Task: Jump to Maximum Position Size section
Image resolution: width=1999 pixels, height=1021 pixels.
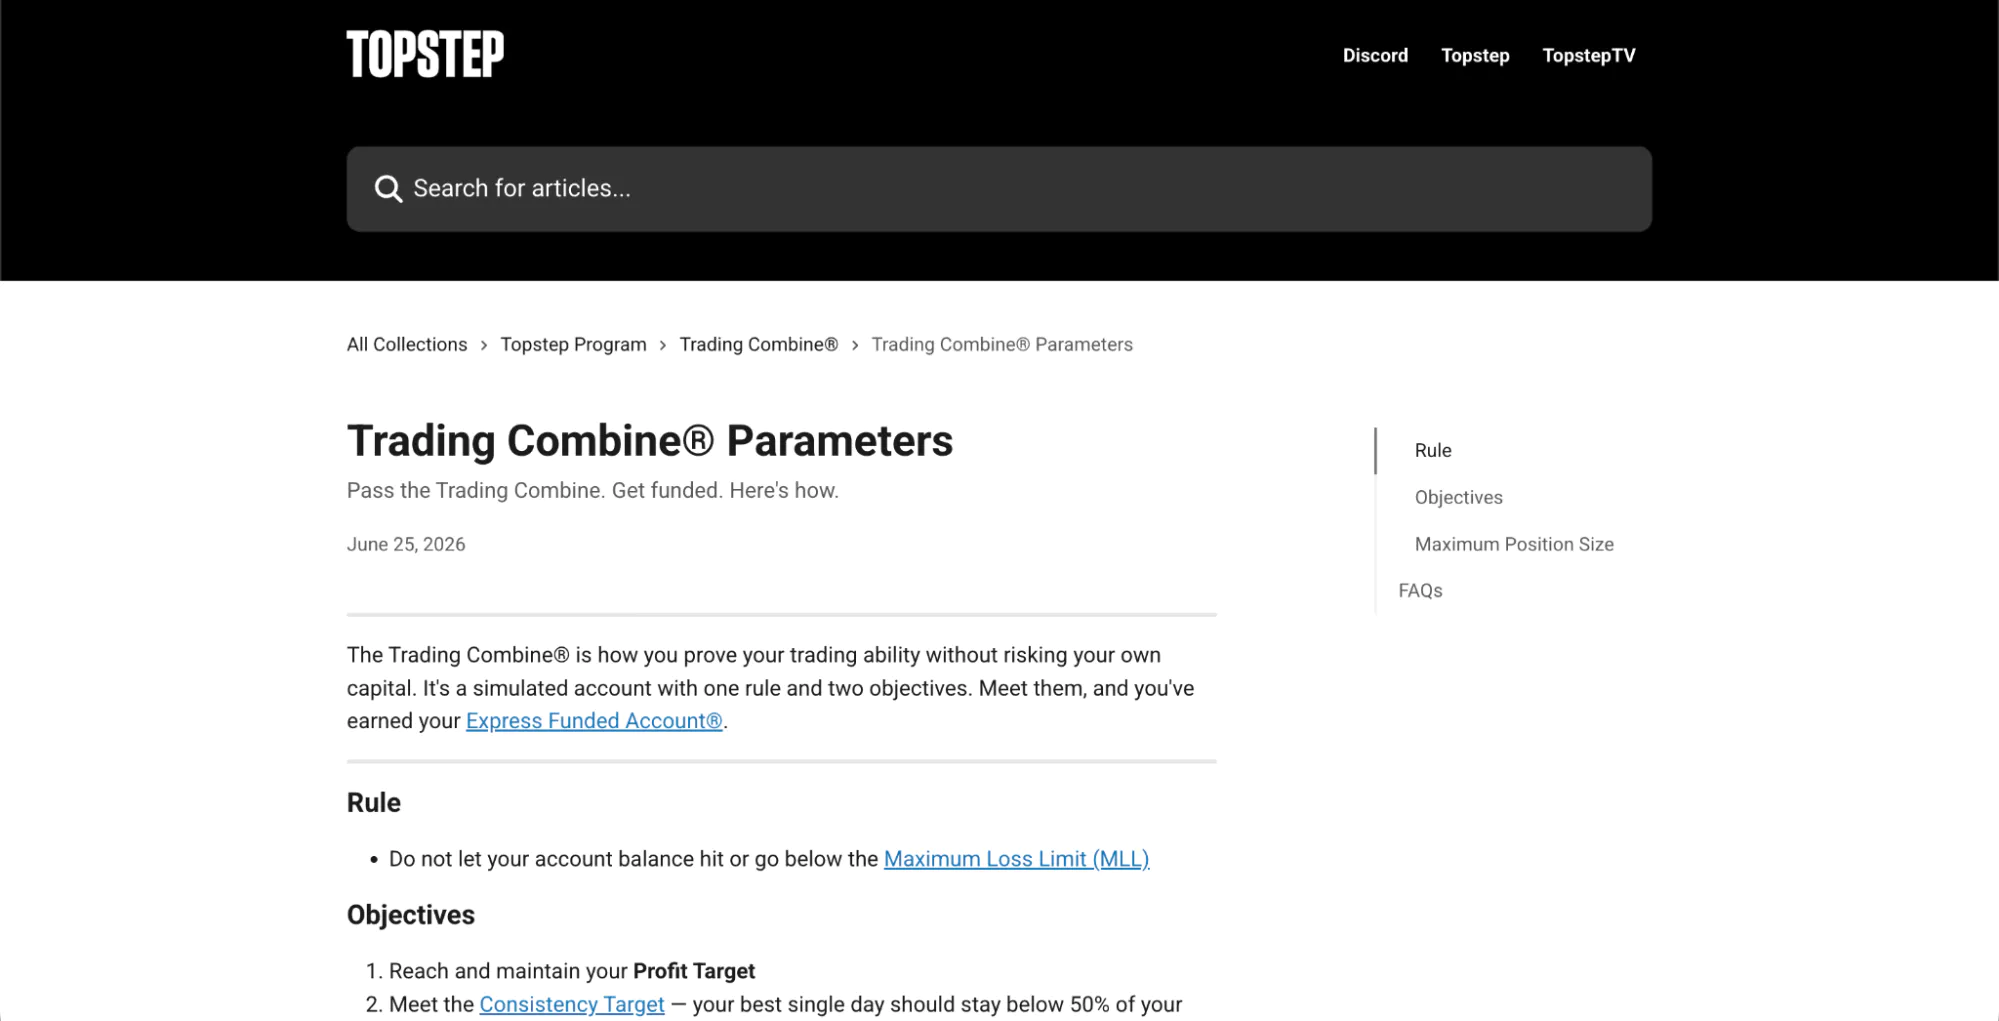Action: point(1514,544)
